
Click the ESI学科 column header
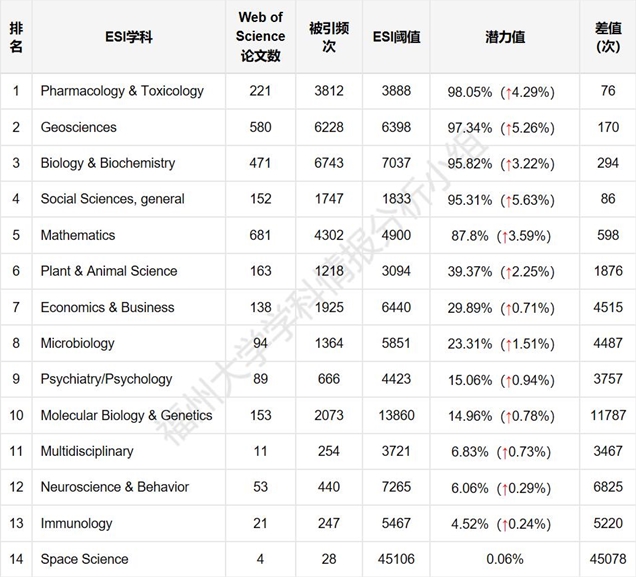coord(129,37)
